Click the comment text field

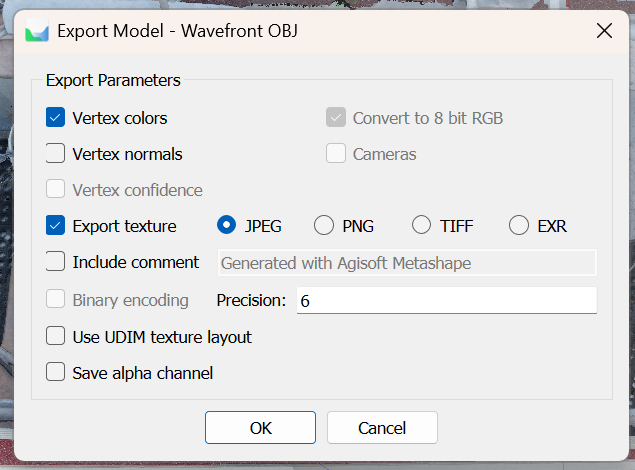click(406, 263)
